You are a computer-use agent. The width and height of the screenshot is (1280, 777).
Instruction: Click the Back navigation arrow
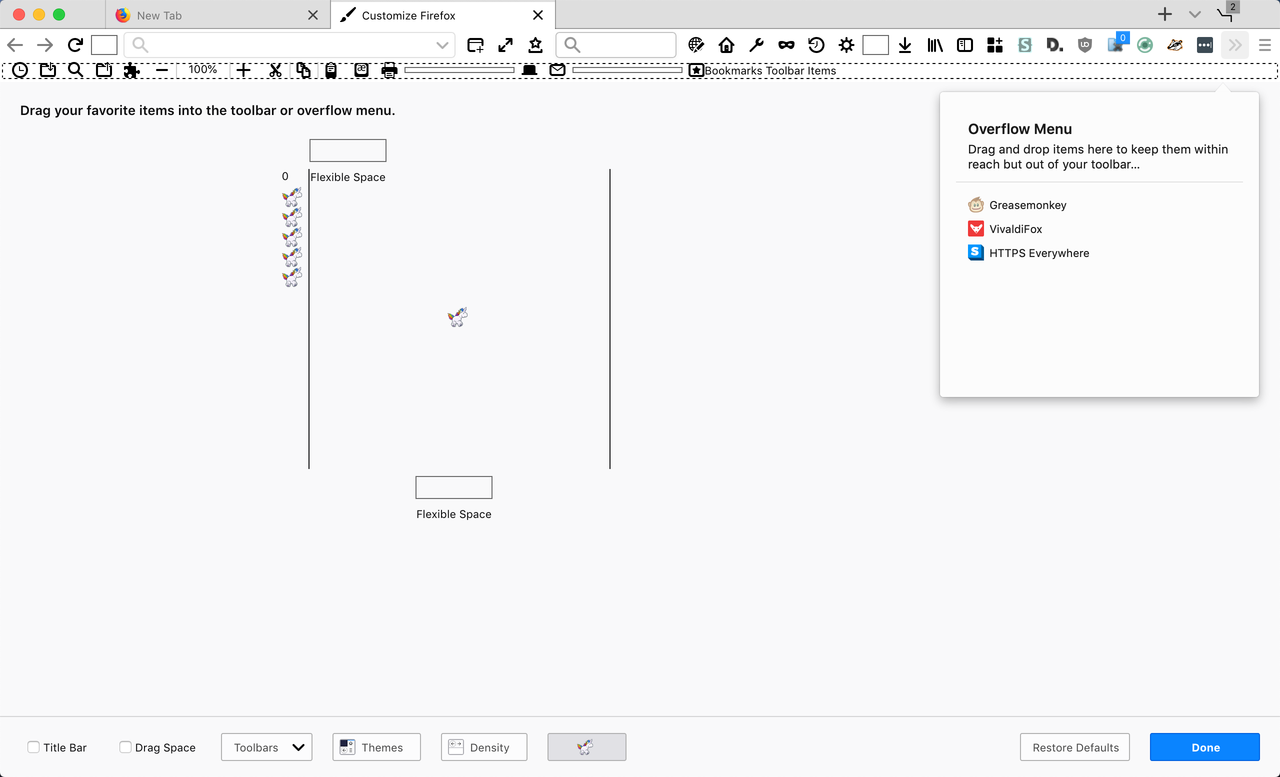tap(15, 45)
